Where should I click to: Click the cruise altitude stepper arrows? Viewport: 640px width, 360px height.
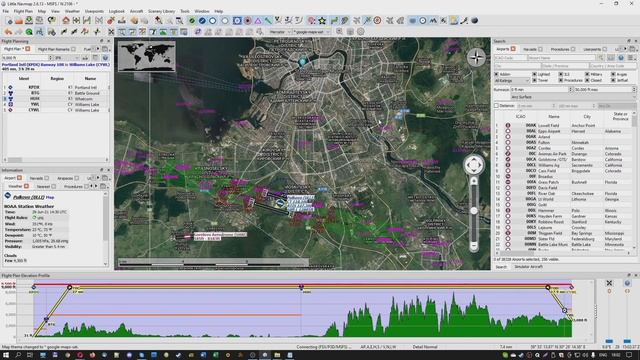pyautogui.click(x=51, y=58)
